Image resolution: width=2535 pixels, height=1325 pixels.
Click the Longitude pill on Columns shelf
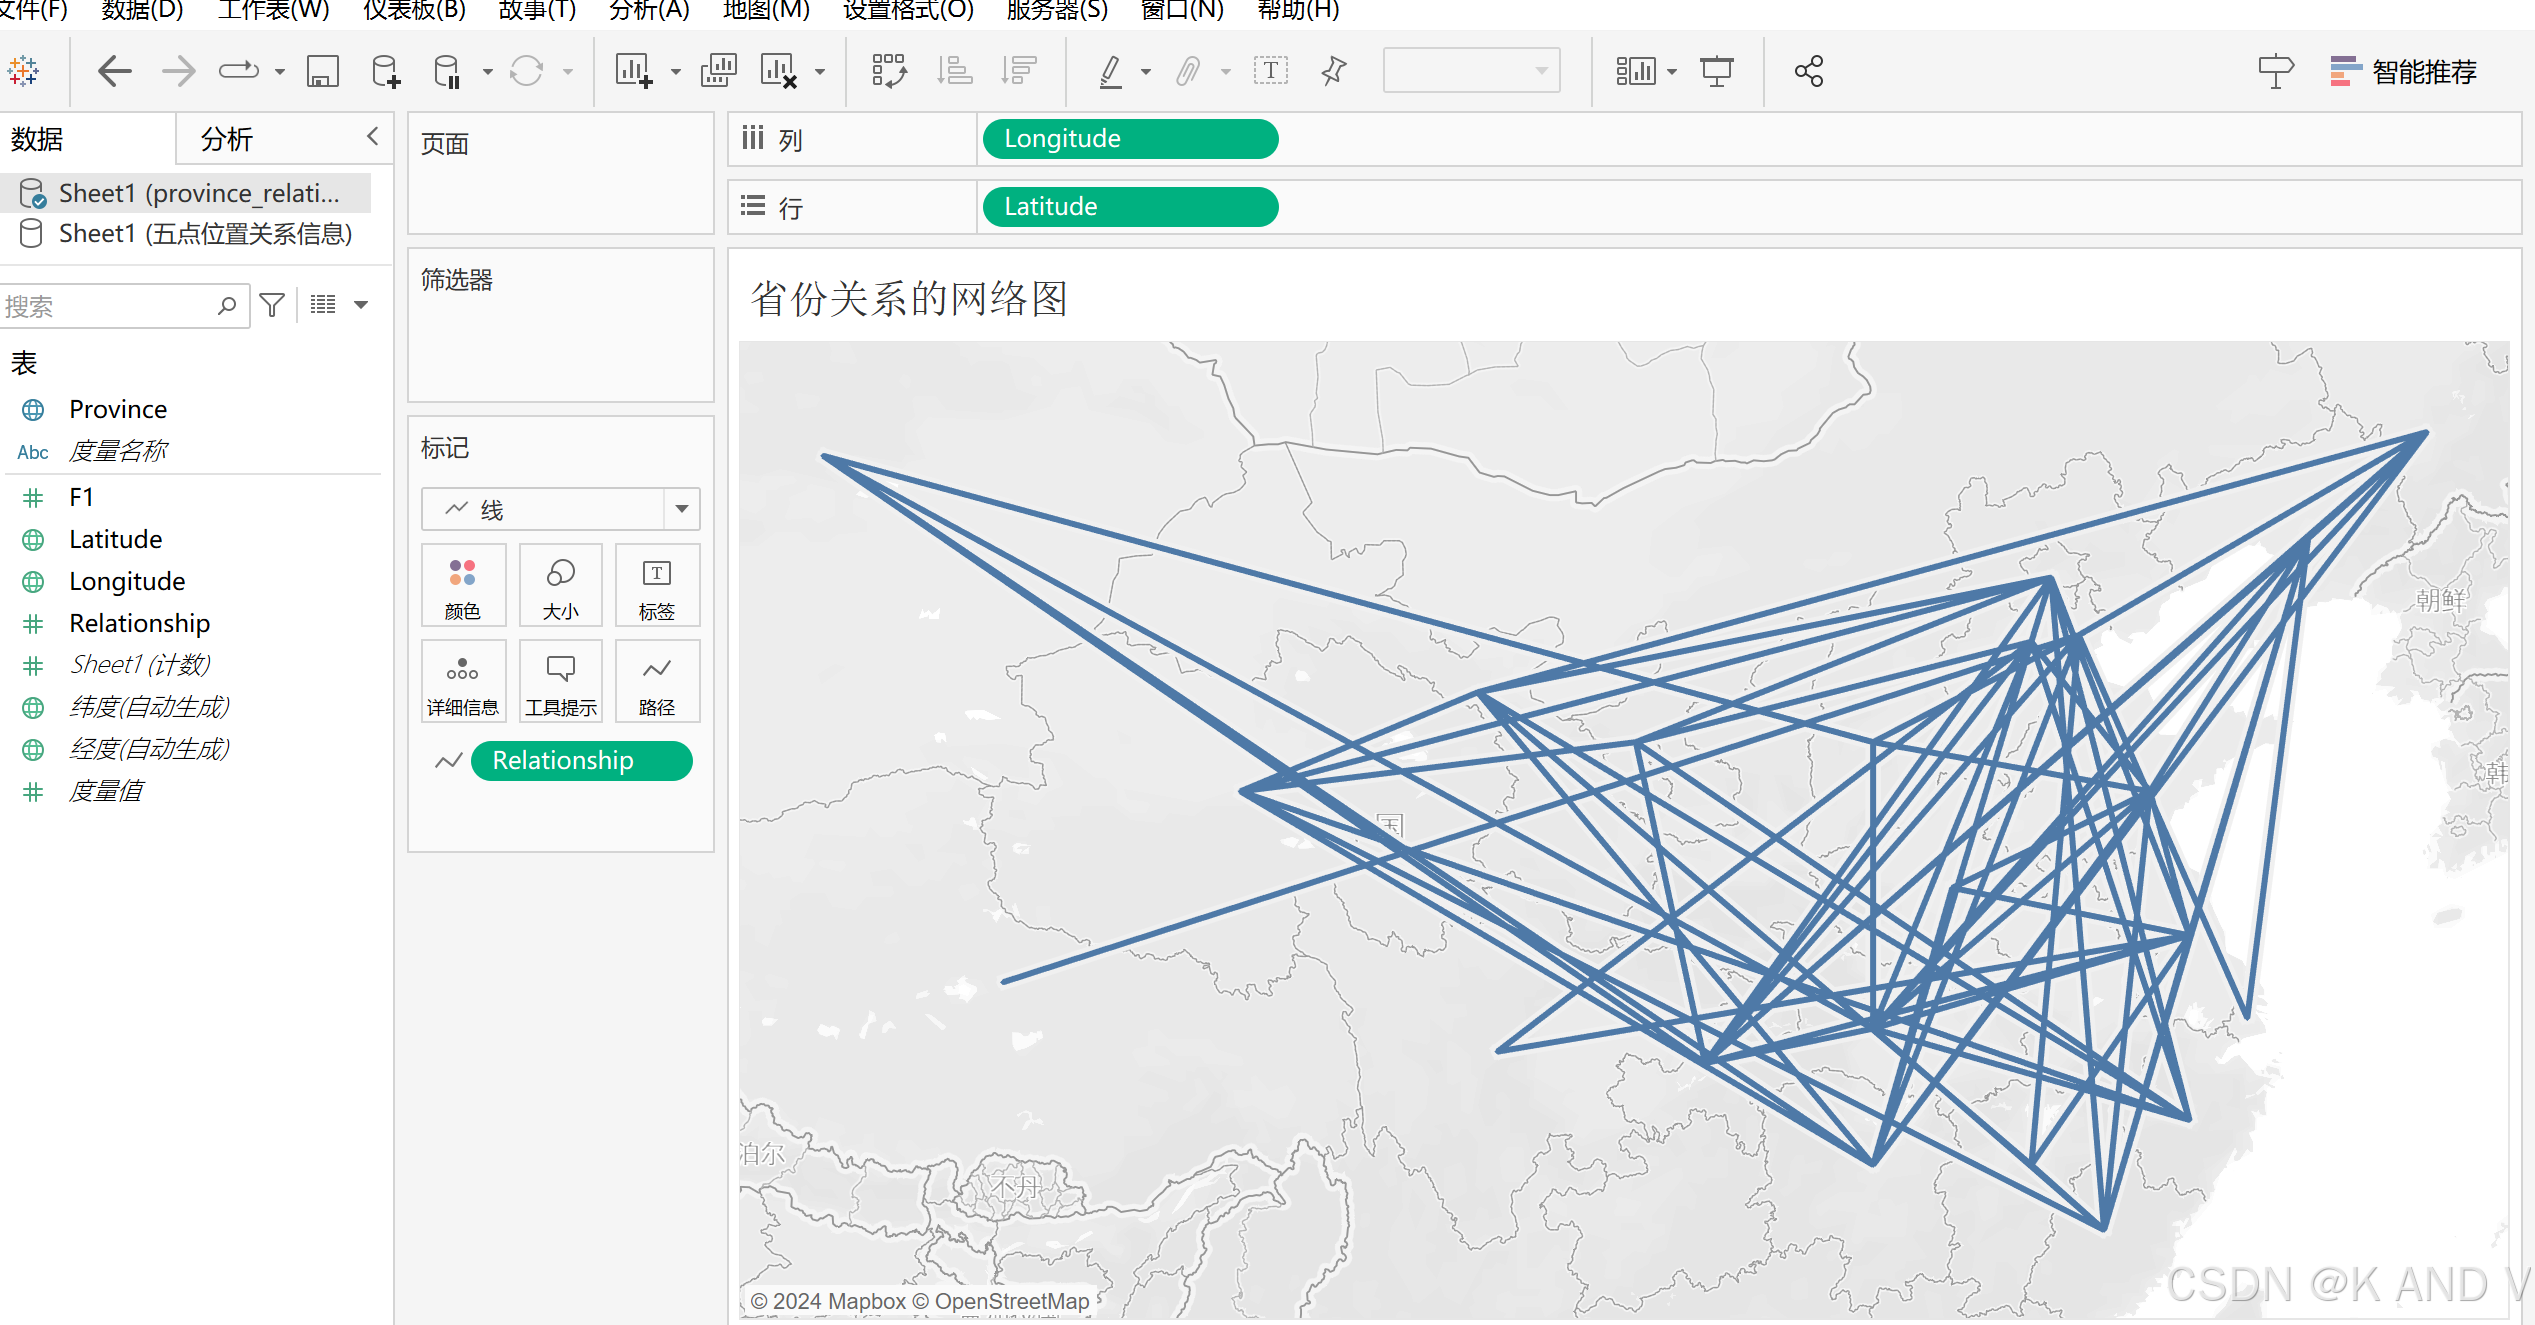click(1130, 139)
